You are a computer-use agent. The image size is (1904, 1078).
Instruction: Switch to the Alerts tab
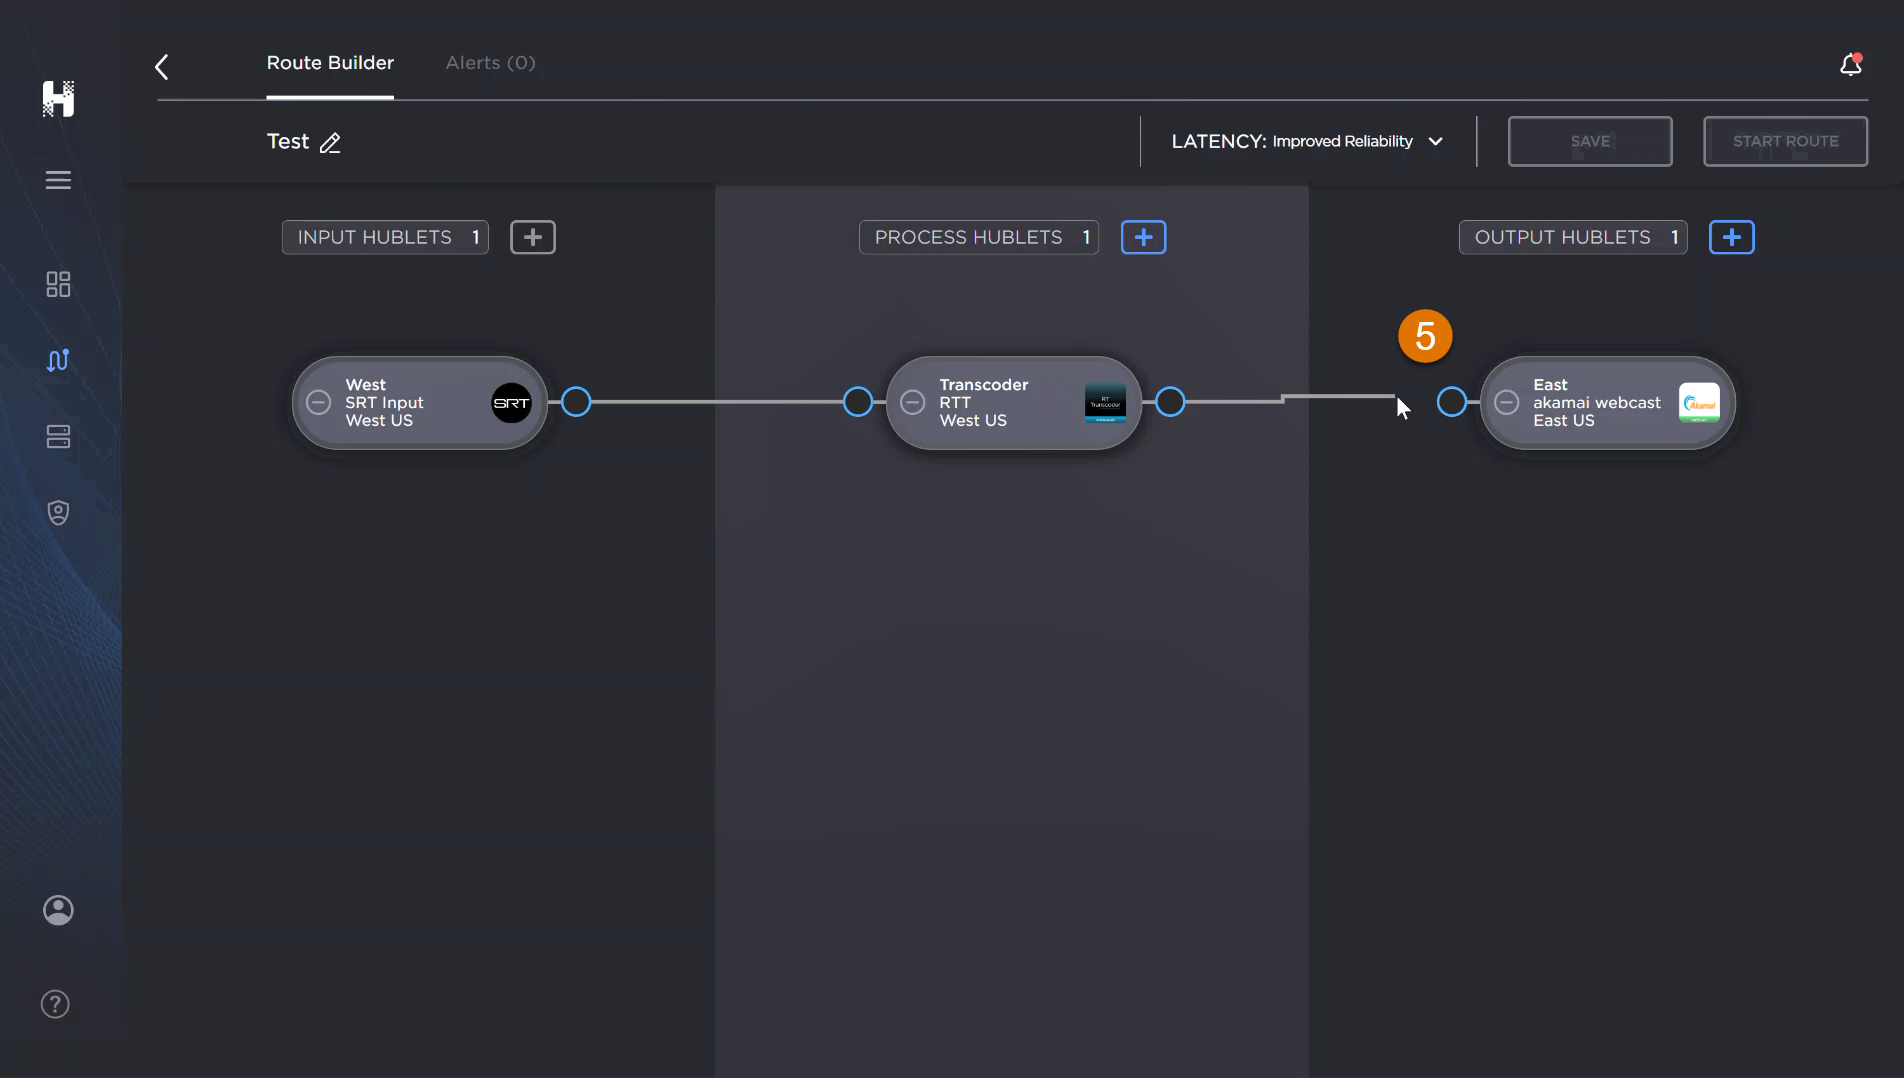point(489,62)
